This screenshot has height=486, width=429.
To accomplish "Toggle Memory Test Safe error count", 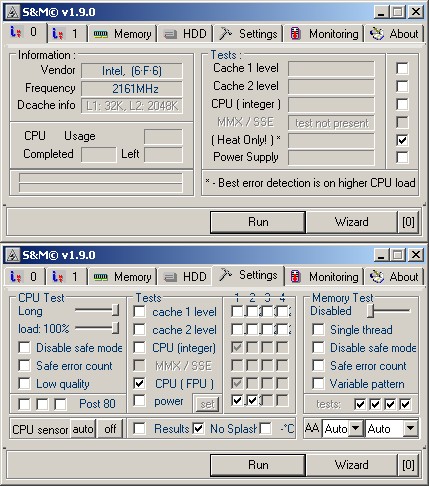I will tap(318, 365).
